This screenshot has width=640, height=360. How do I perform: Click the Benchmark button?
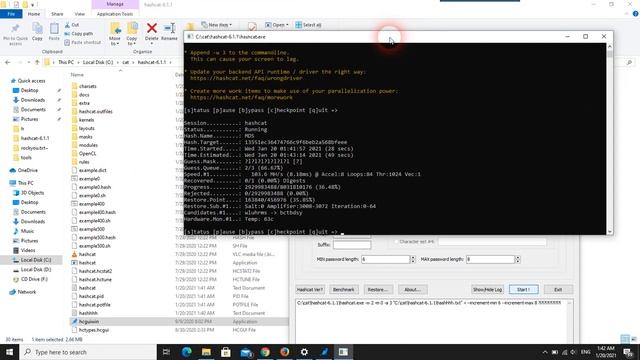[x=344, y=289]
